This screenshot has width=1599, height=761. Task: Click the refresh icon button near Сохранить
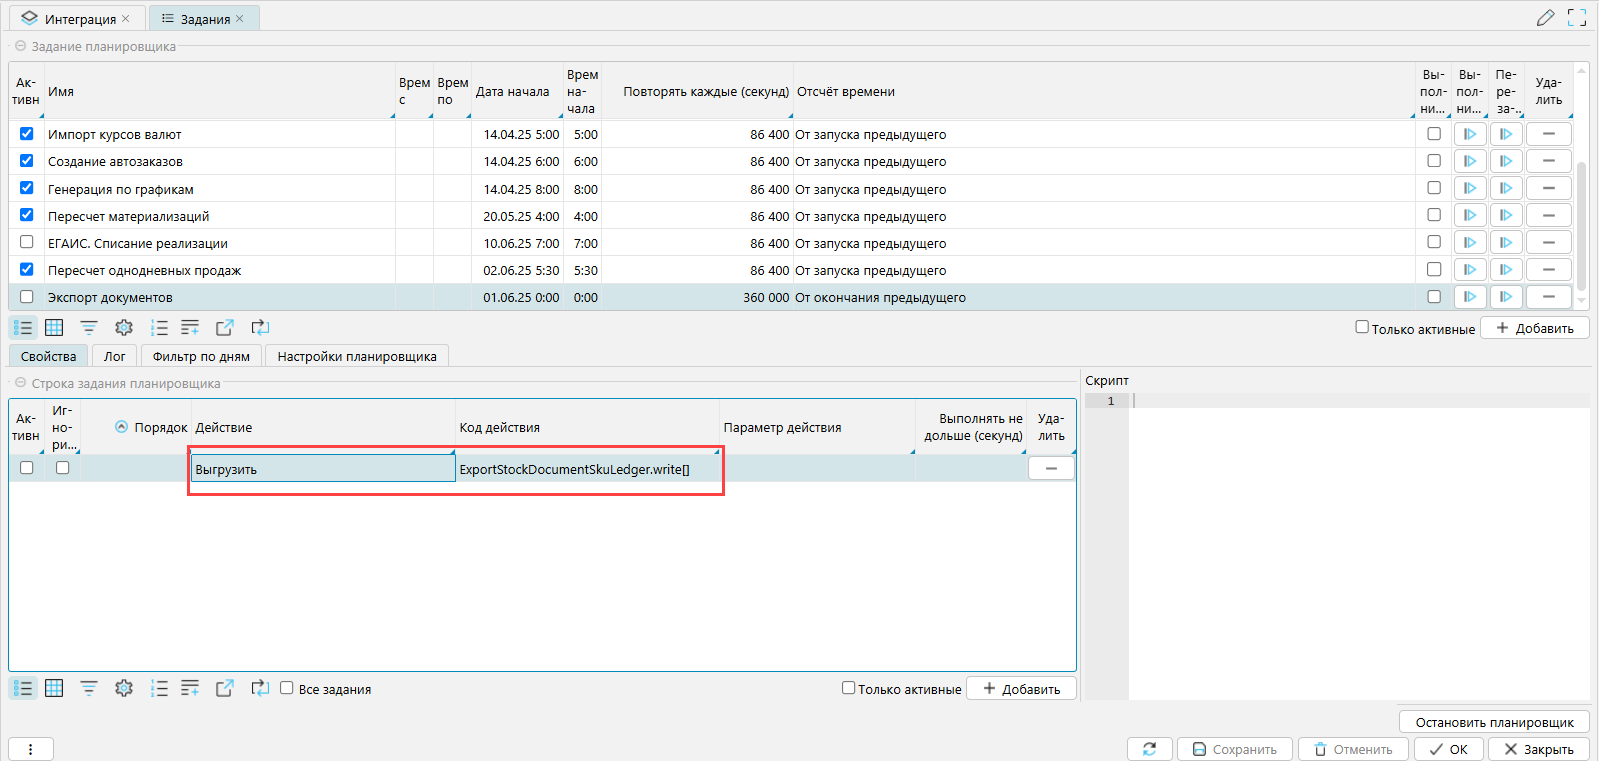tap(1149, 749)
